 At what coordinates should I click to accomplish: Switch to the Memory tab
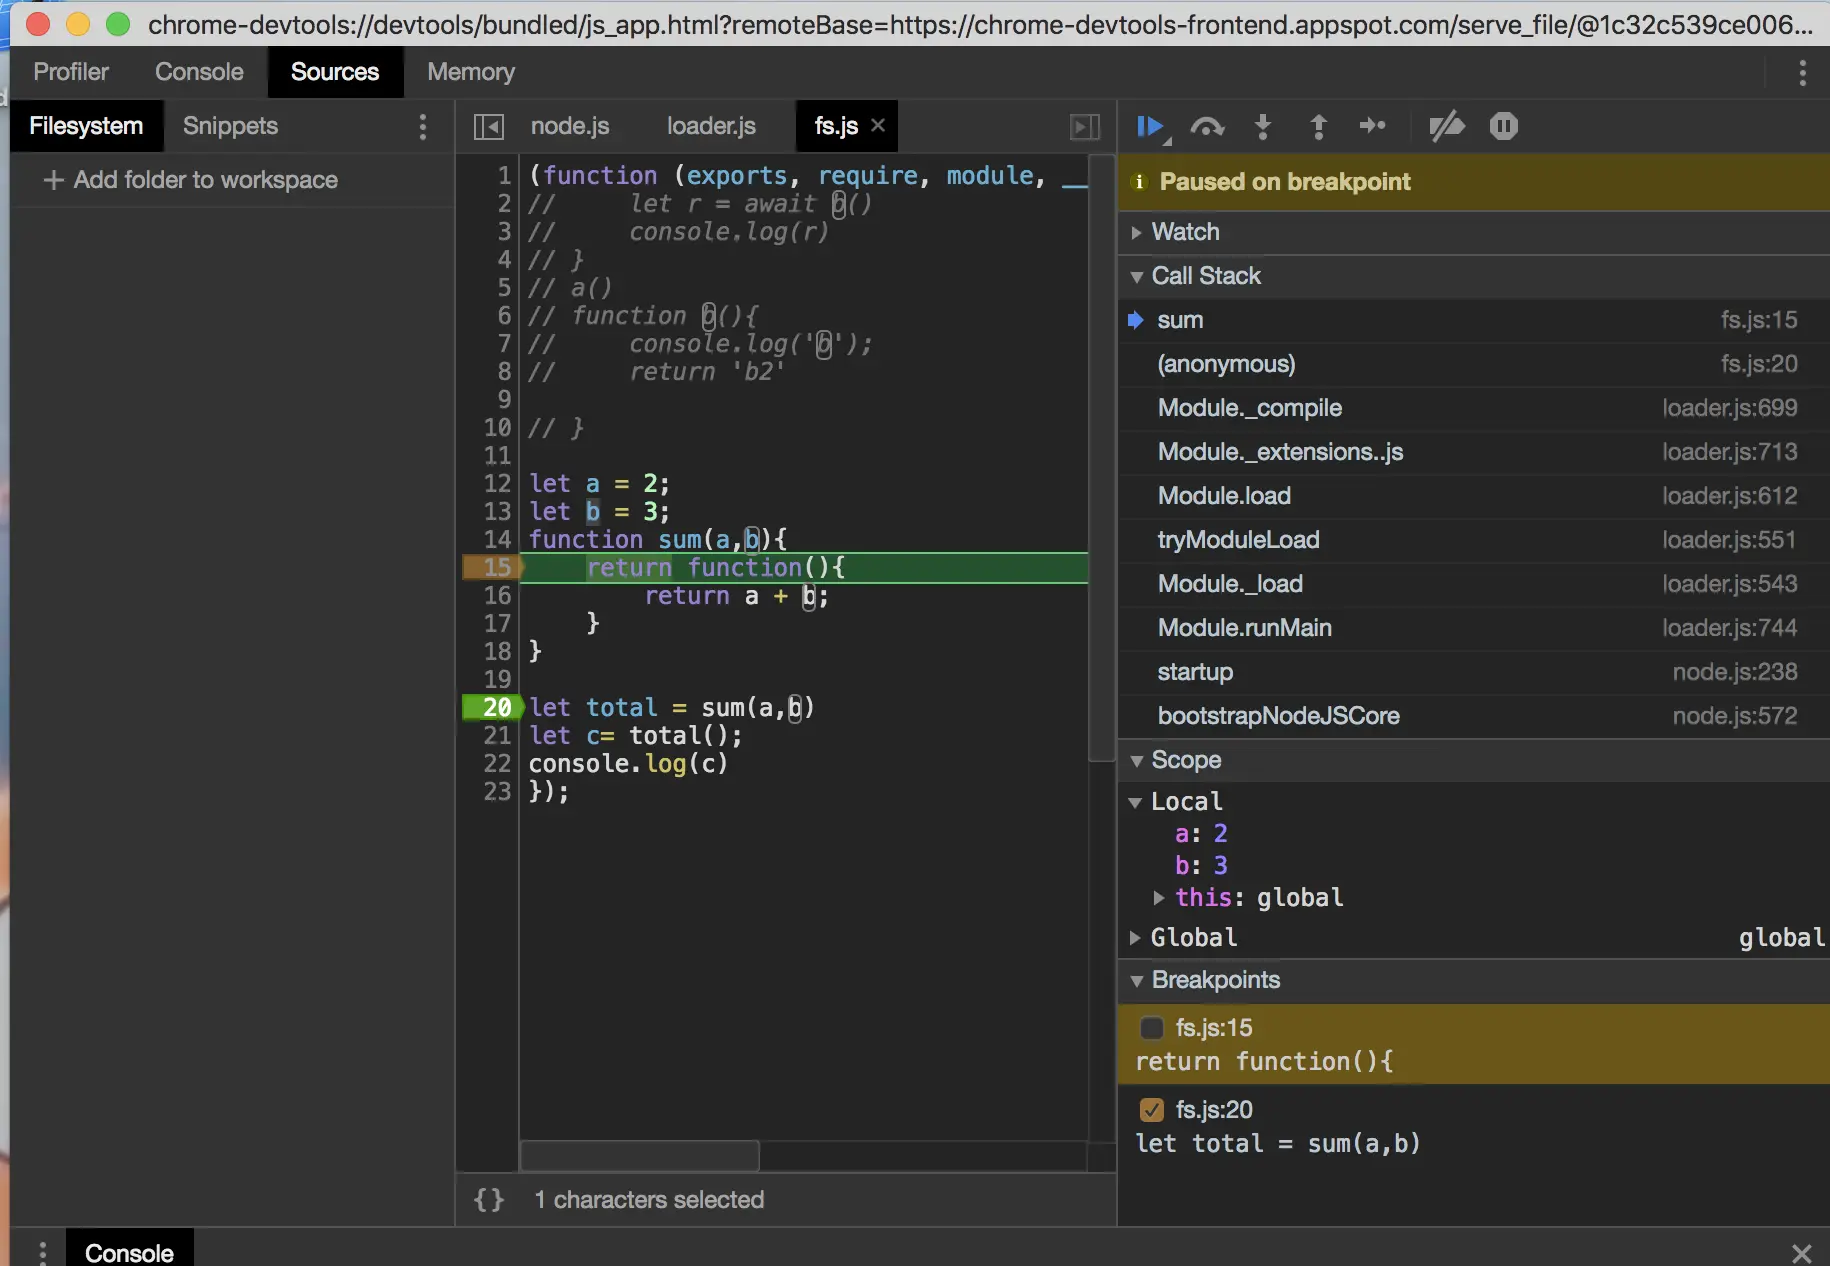(470, 72)
